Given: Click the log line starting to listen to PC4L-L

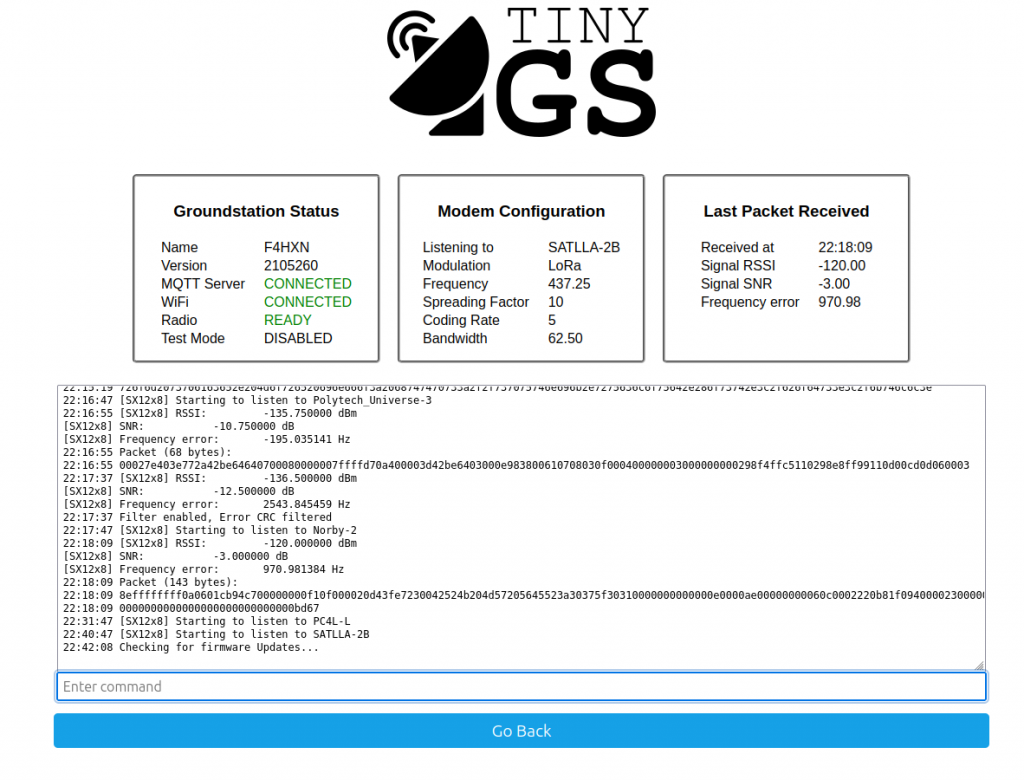Looking at the screenshot, I should pos(206,621).
